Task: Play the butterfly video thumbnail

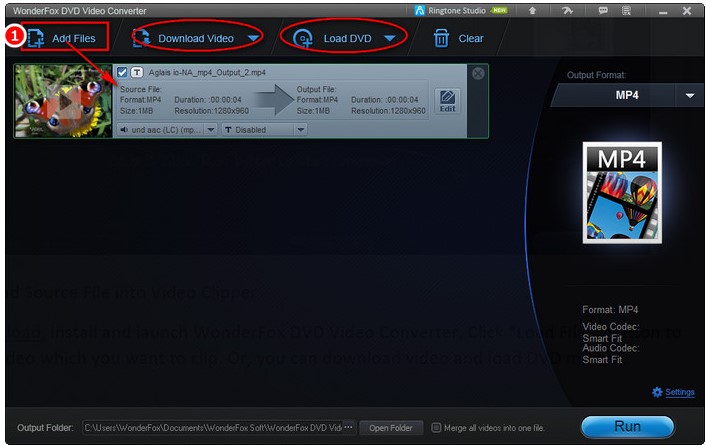Action: point(63,101)
